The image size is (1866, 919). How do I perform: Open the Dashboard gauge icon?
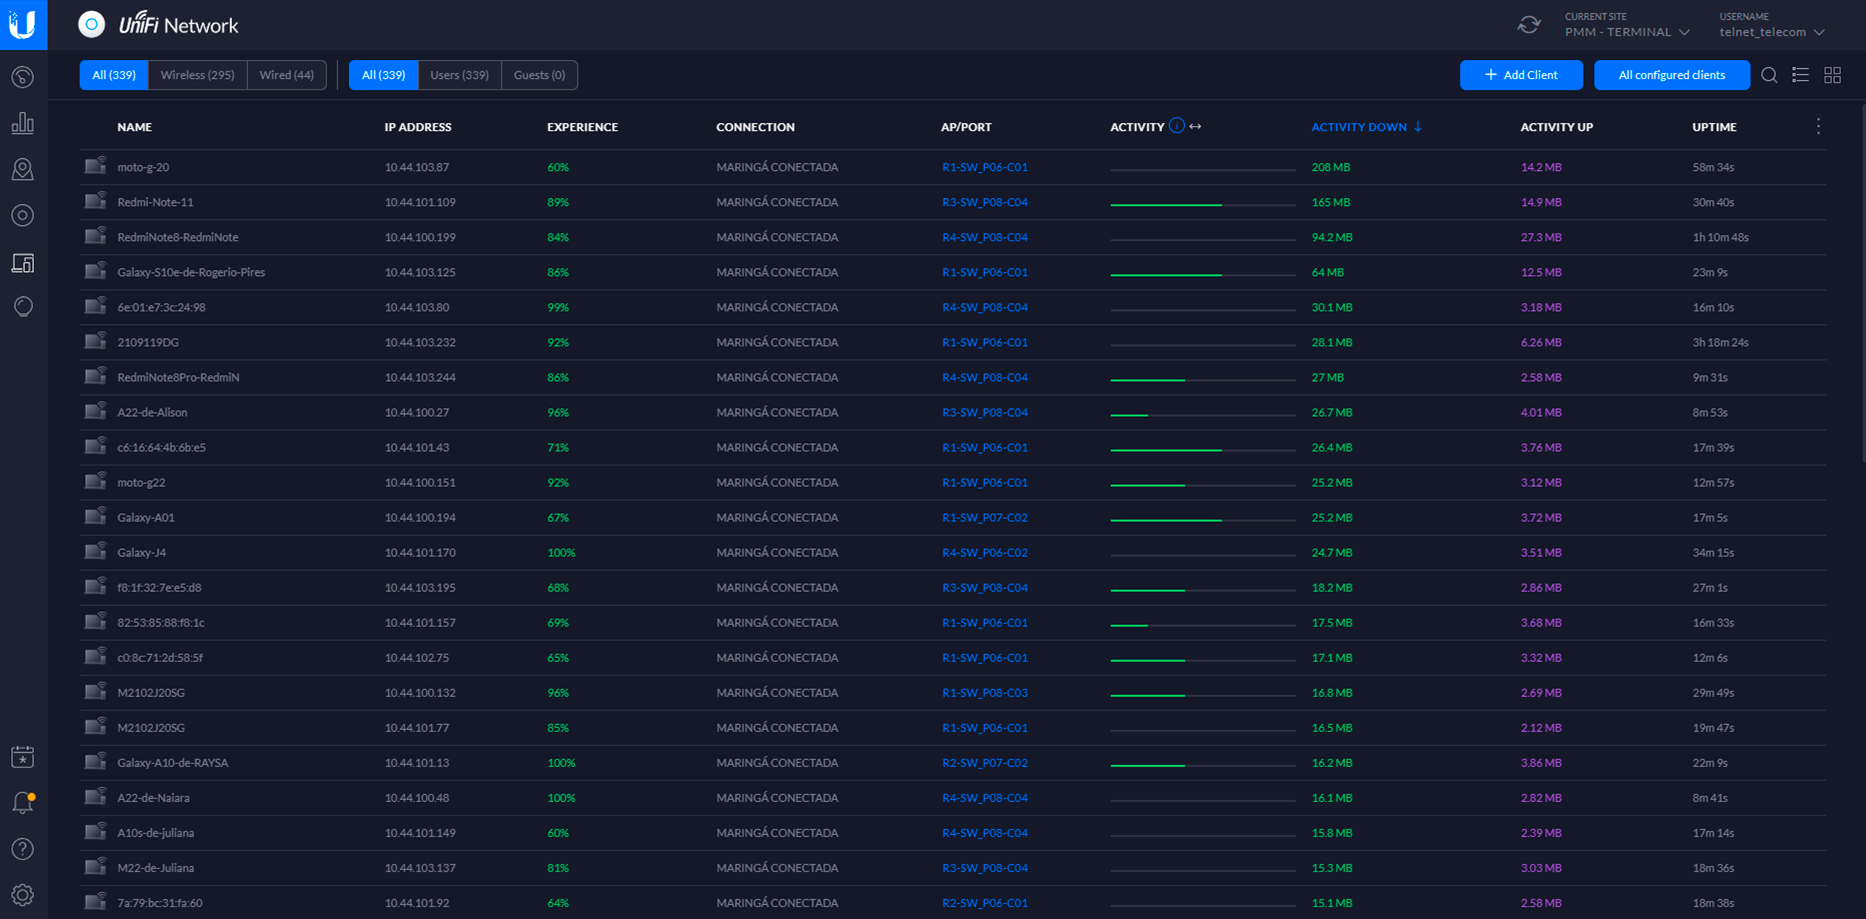(x=23, y=77)
